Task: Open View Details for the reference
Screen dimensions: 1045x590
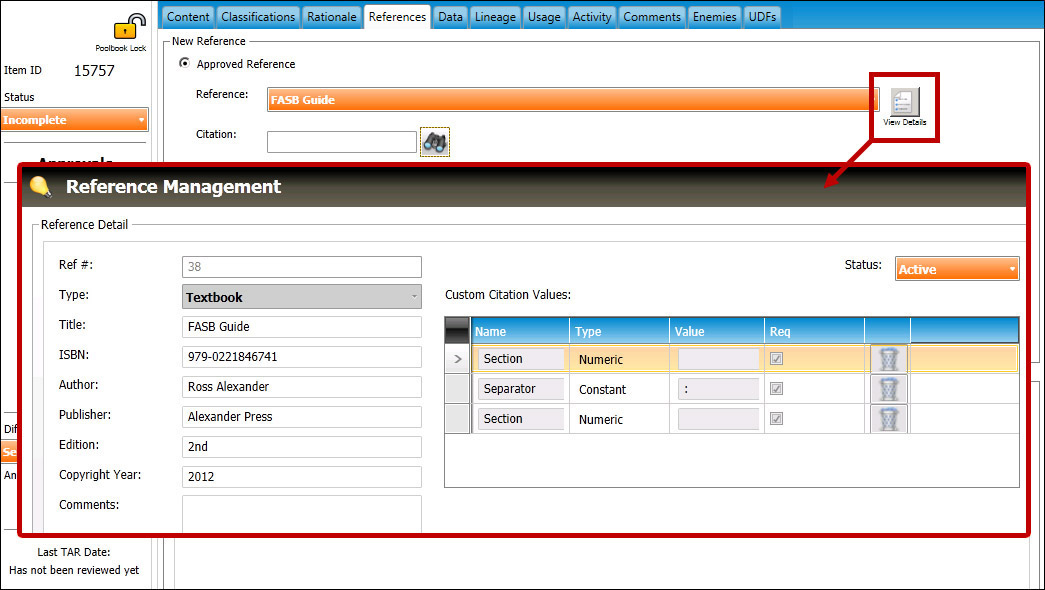Action: (x=904, y=104)
